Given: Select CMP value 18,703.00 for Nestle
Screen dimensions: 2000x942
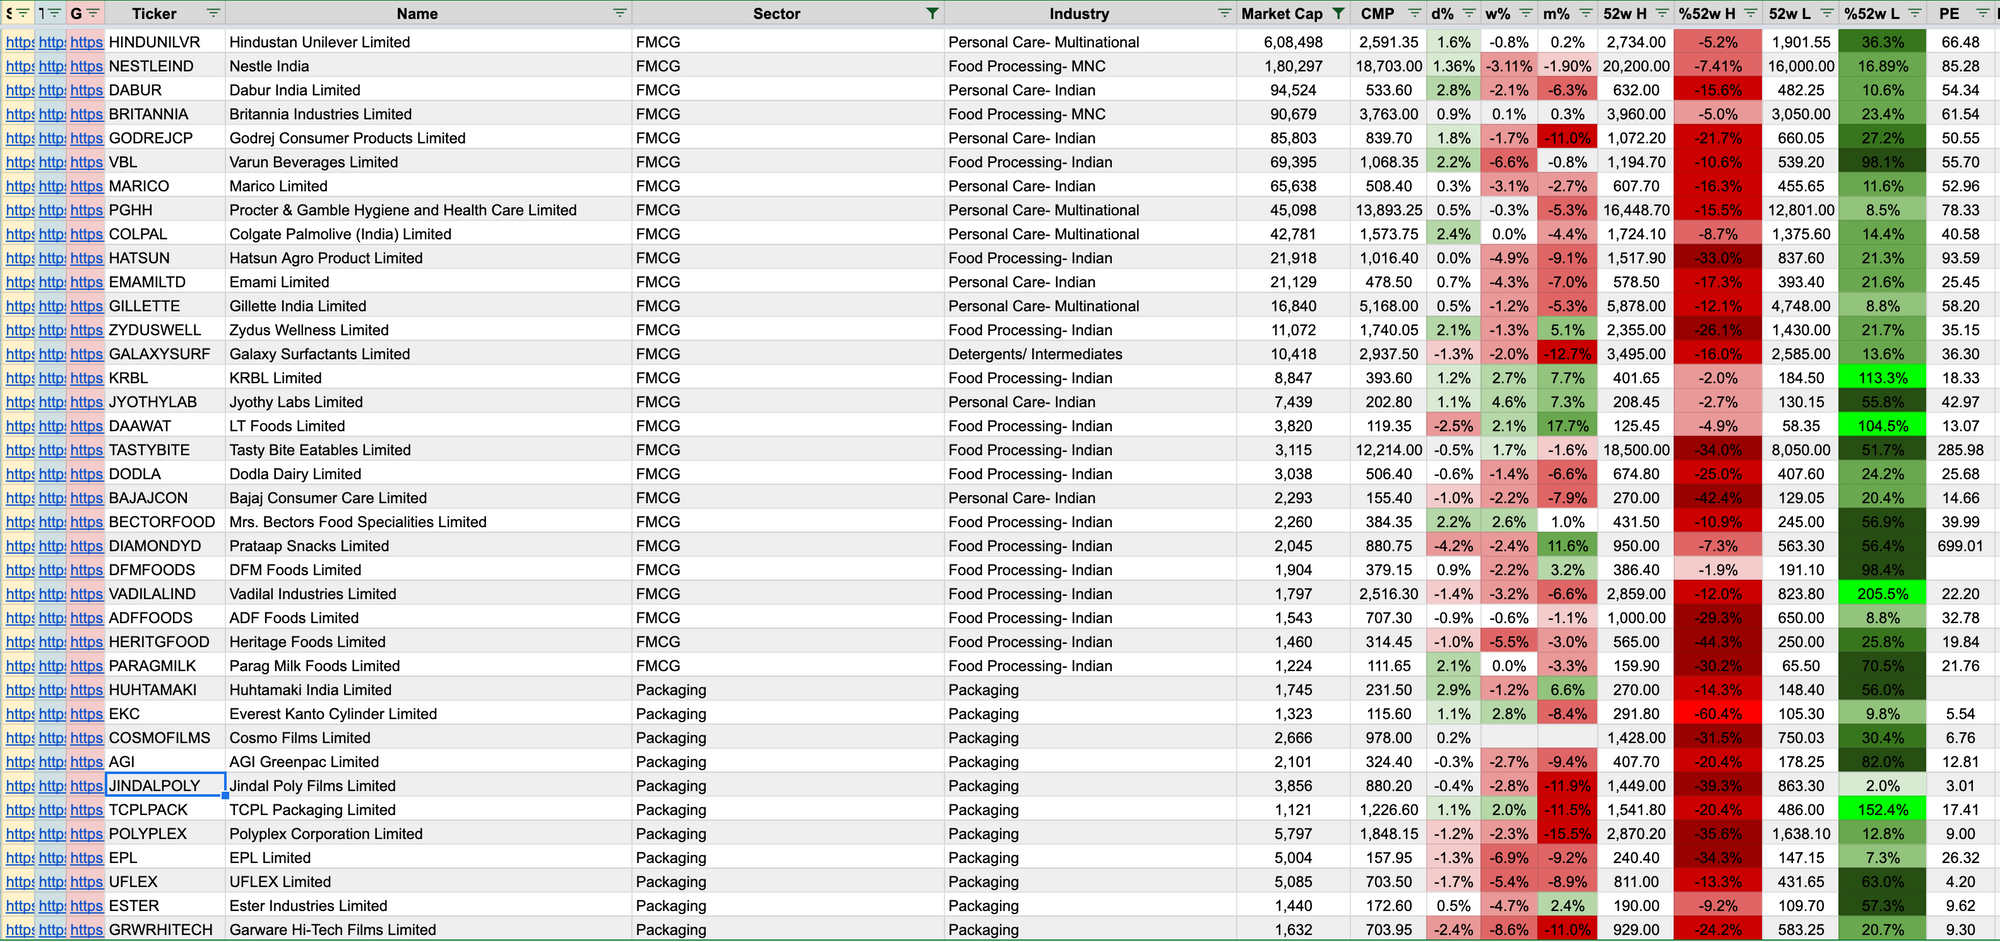Looking at the screenshot, I should (x=1388, y=66).
